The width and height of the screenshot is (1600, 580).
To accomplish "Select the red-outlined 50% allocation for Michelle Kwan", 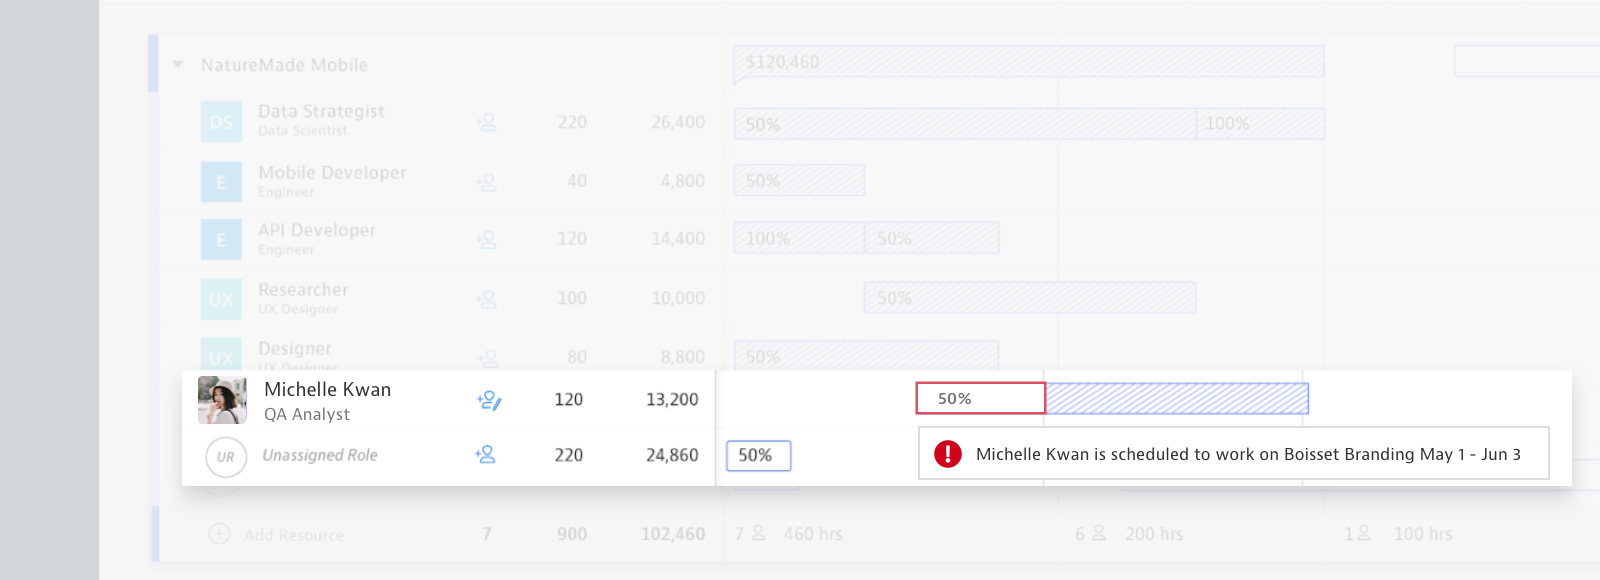I will [x=980, y=398].
